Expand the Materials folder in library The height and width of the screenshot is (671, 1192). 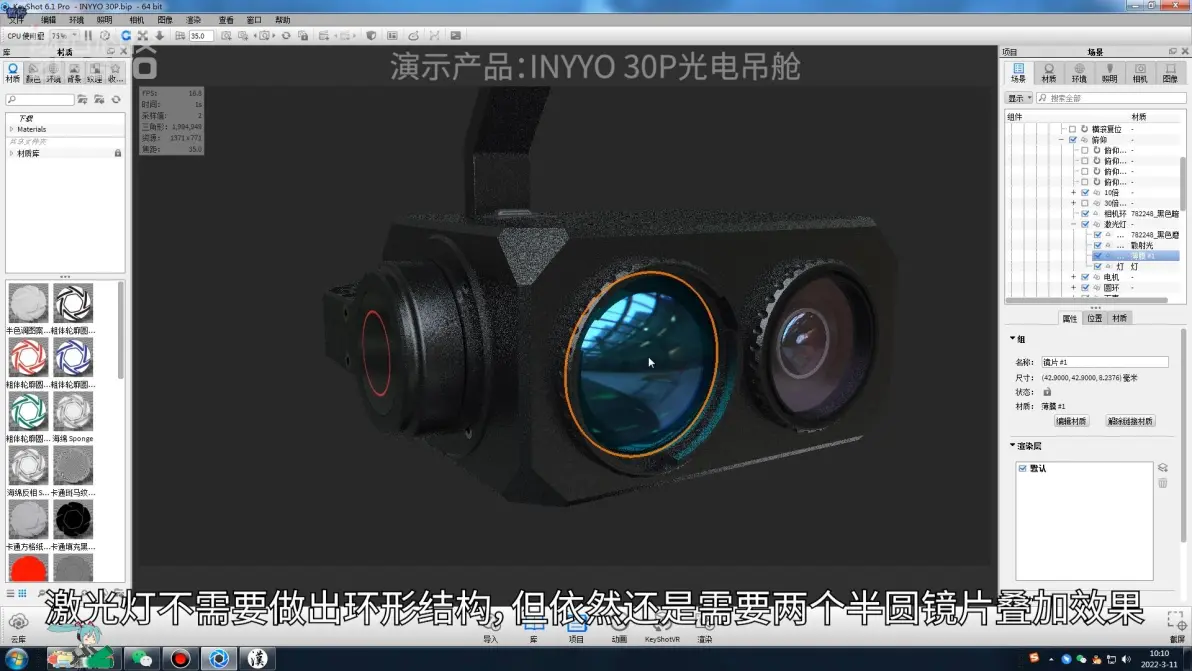pyautogui.click(x=11, y=129)
